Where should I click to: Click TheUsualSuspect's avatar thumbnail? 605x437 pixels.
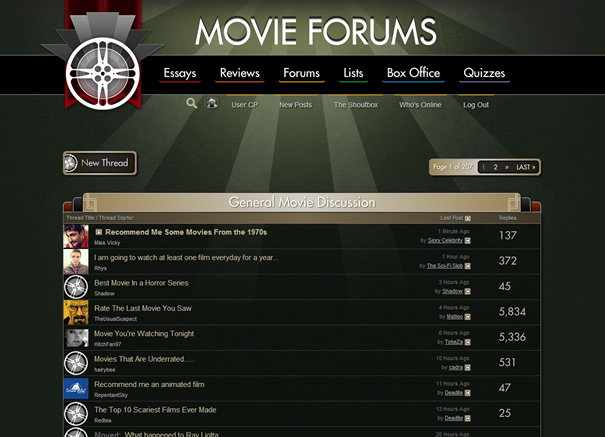[76, 312]
